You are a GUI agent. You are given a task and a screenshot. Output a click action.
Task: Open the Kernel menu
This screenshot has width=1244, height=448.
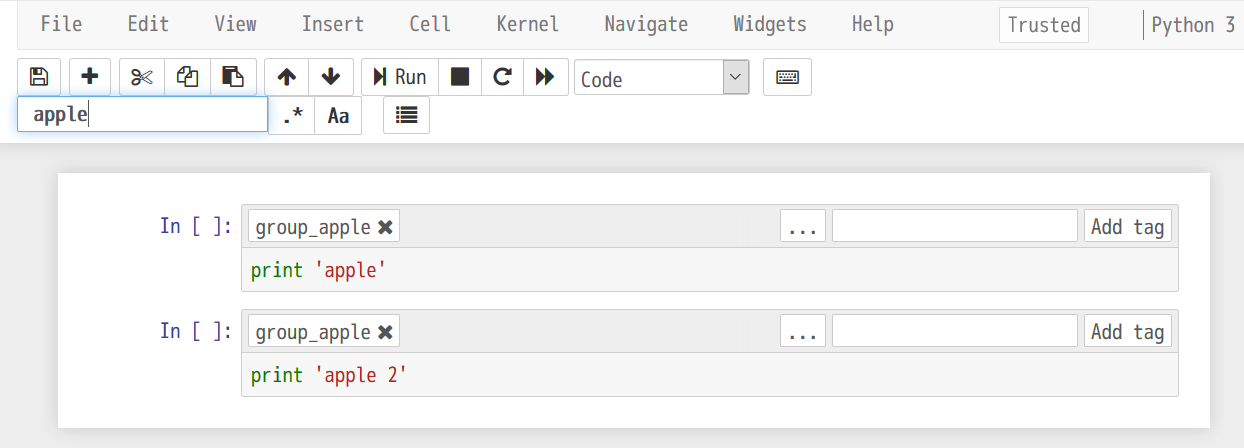point(528,24)
